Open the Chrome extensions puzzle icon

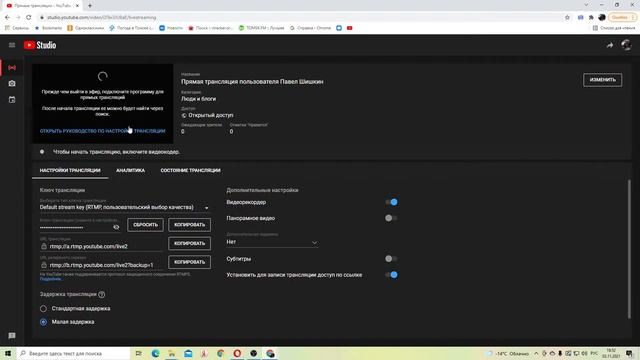coord(591,18)
